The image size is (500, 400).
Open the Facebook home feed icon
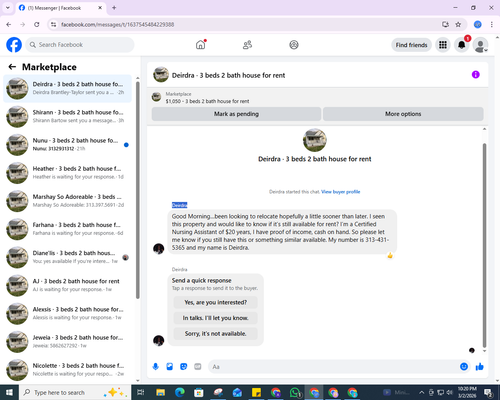pos(201,45)
